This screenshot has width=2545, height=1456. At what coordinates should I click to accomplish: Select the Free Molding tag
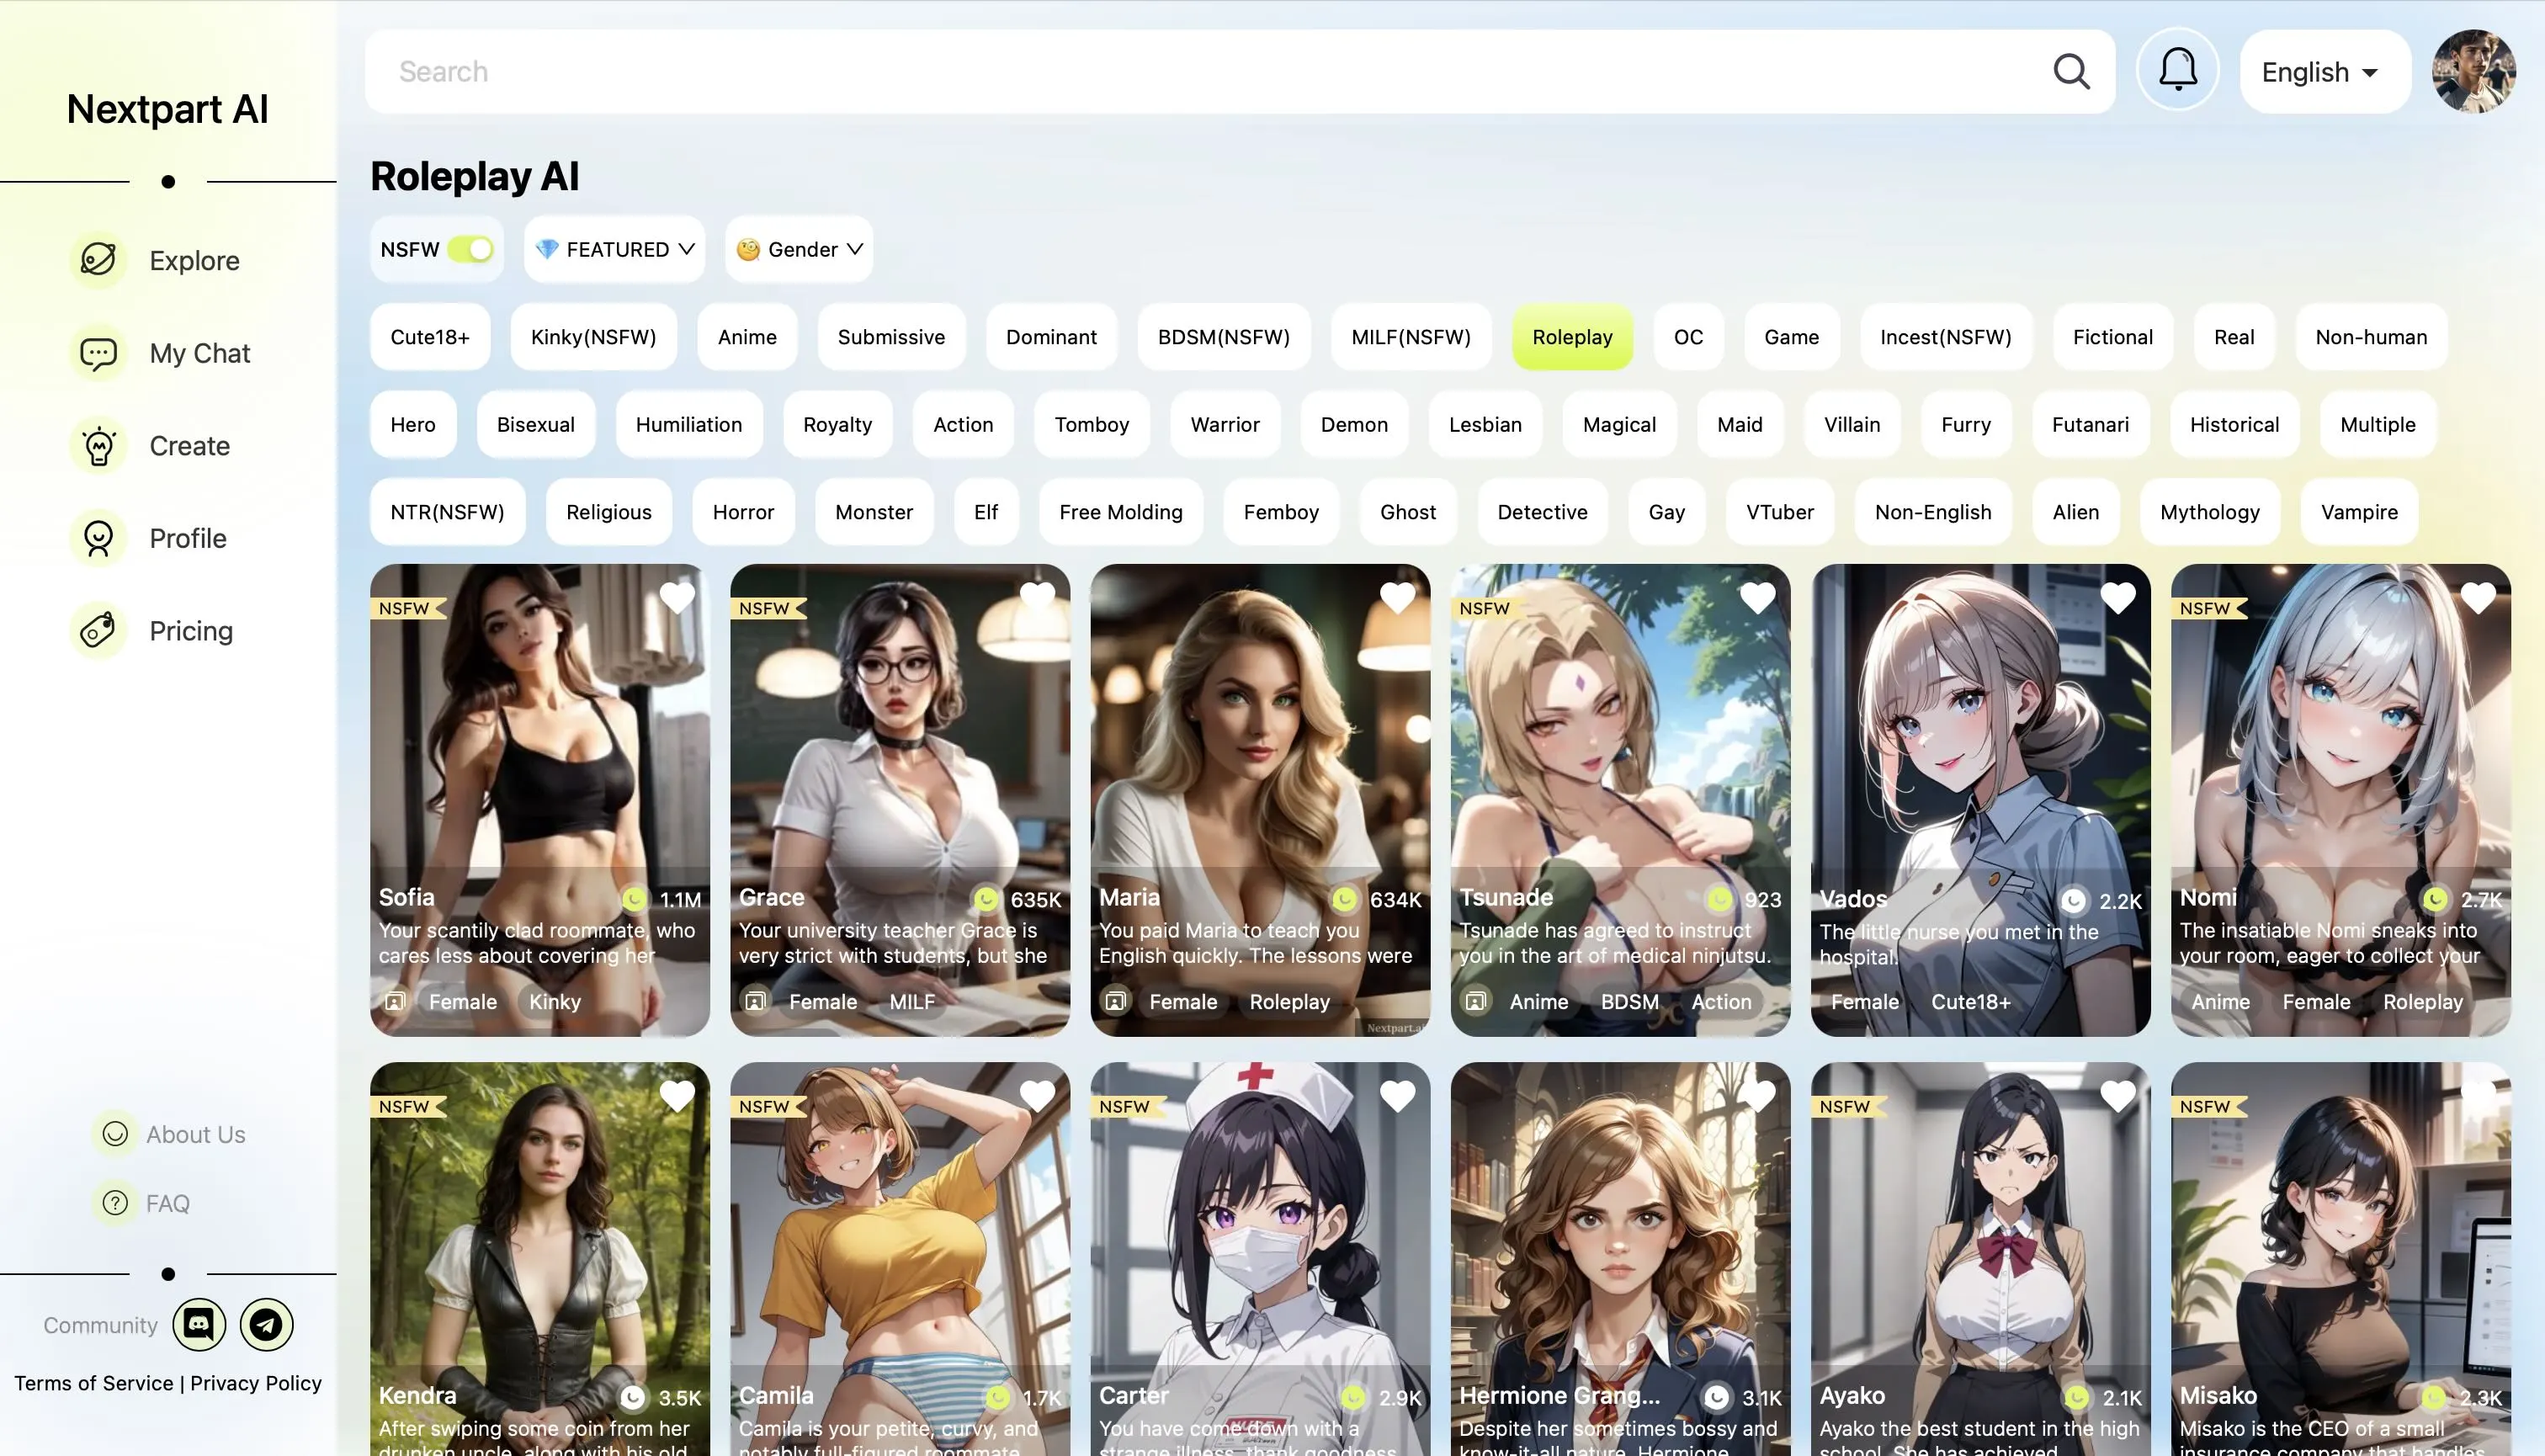coord(1121,512)
